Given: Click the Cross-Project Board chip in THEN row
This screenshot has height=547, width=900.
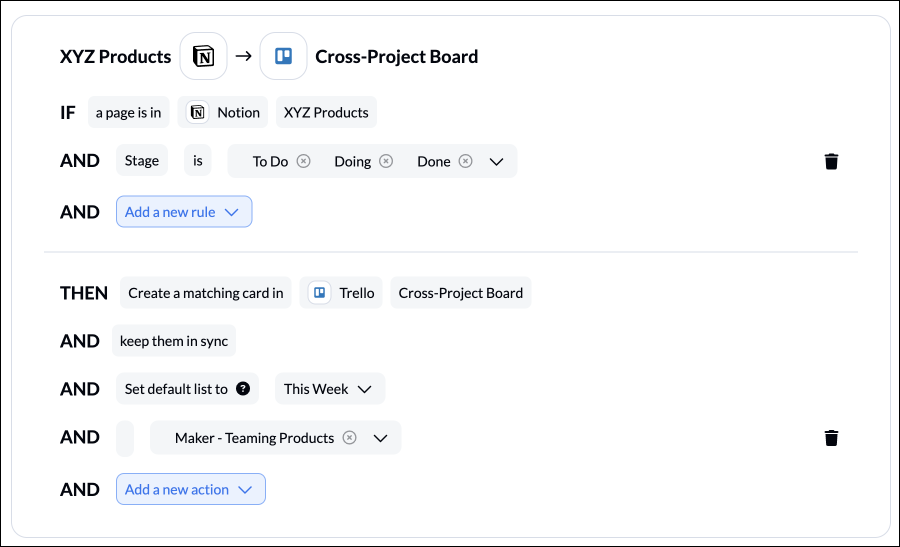Looking at the screenshot, I should [461, 293].
